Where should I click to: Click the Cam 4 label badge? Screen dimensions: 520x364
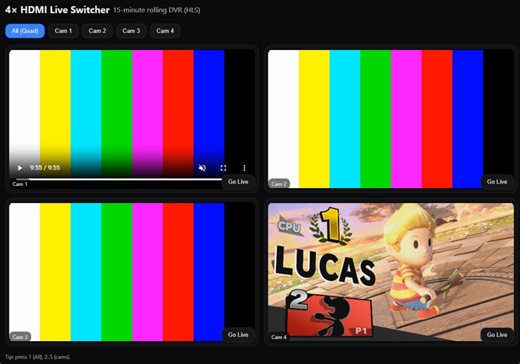[279, 337]
